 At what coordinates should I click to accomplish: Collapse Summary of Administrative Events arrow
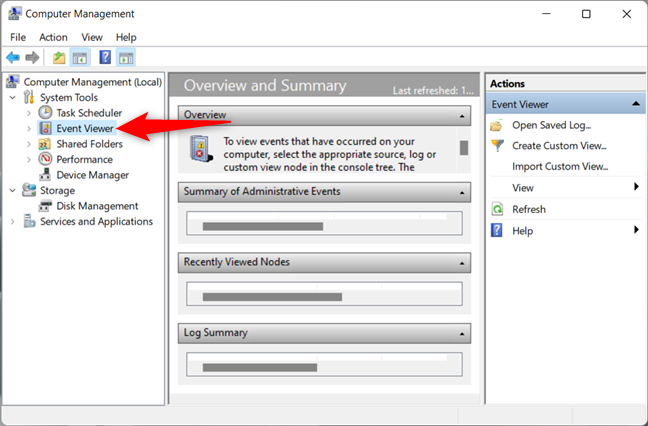point(462,193)
